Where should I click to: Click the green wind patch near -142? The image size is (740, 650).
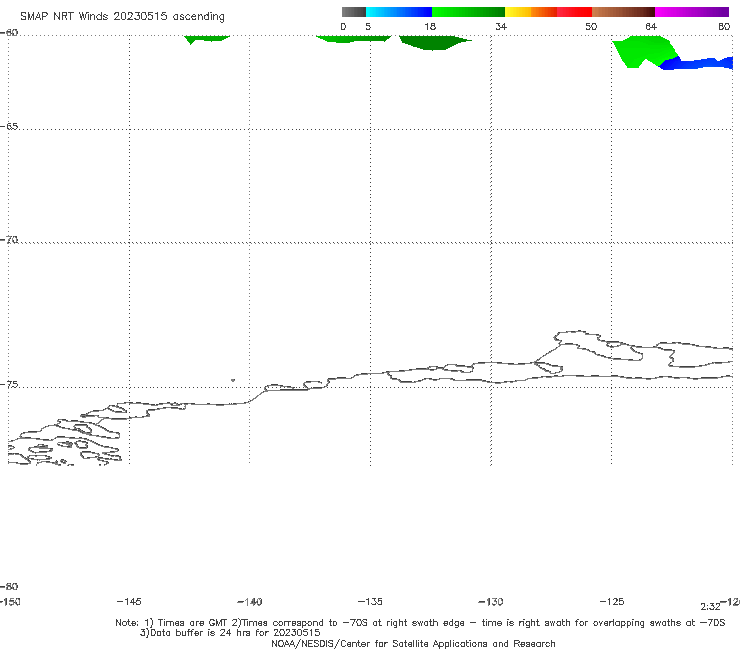(x=206, y=39)
